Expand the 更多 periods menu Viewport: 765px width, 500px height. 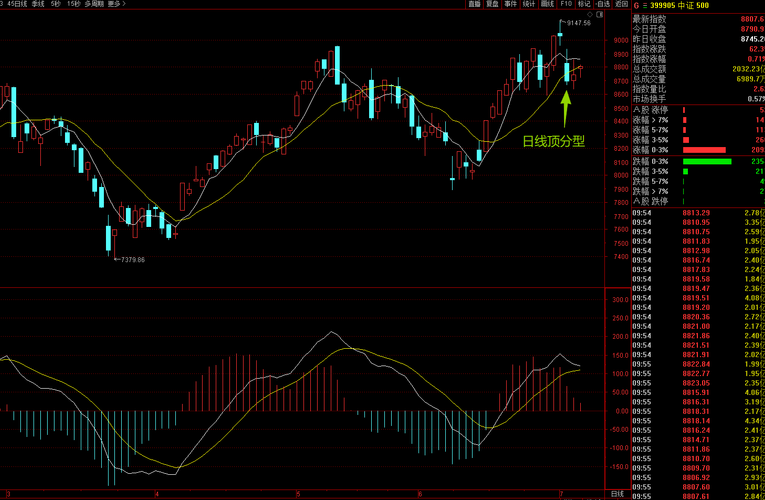point(116,4)
